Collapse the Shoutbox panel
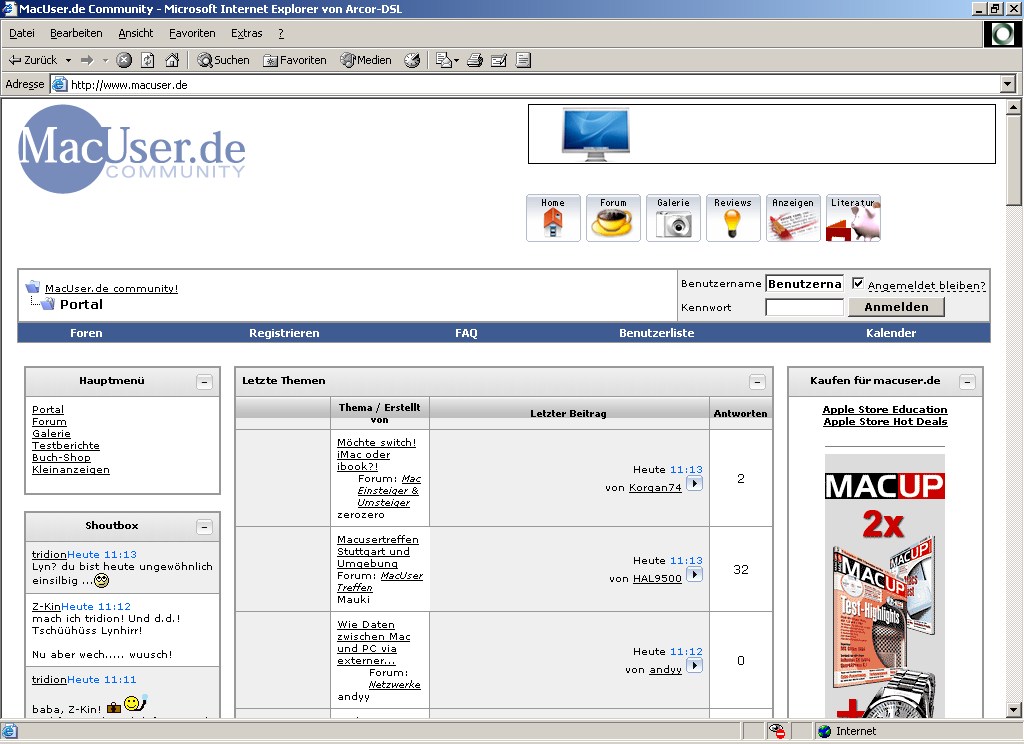 (x=204, y=527)
